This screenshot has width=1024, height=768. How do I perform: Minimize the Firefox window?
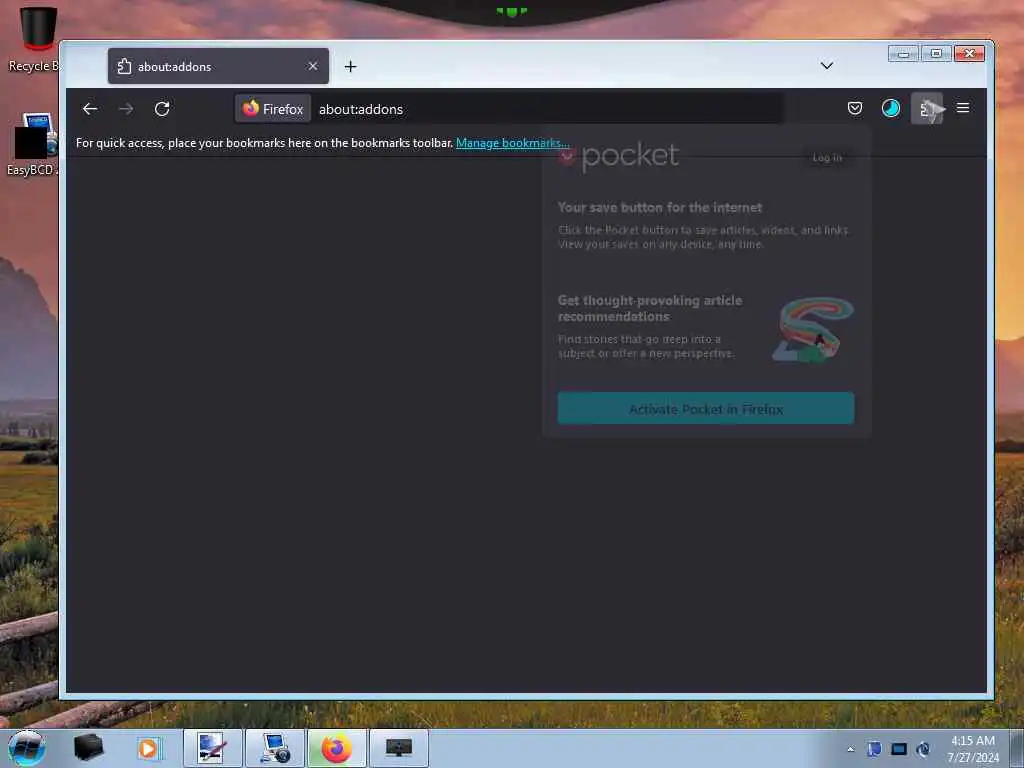[x=903, y=54]
